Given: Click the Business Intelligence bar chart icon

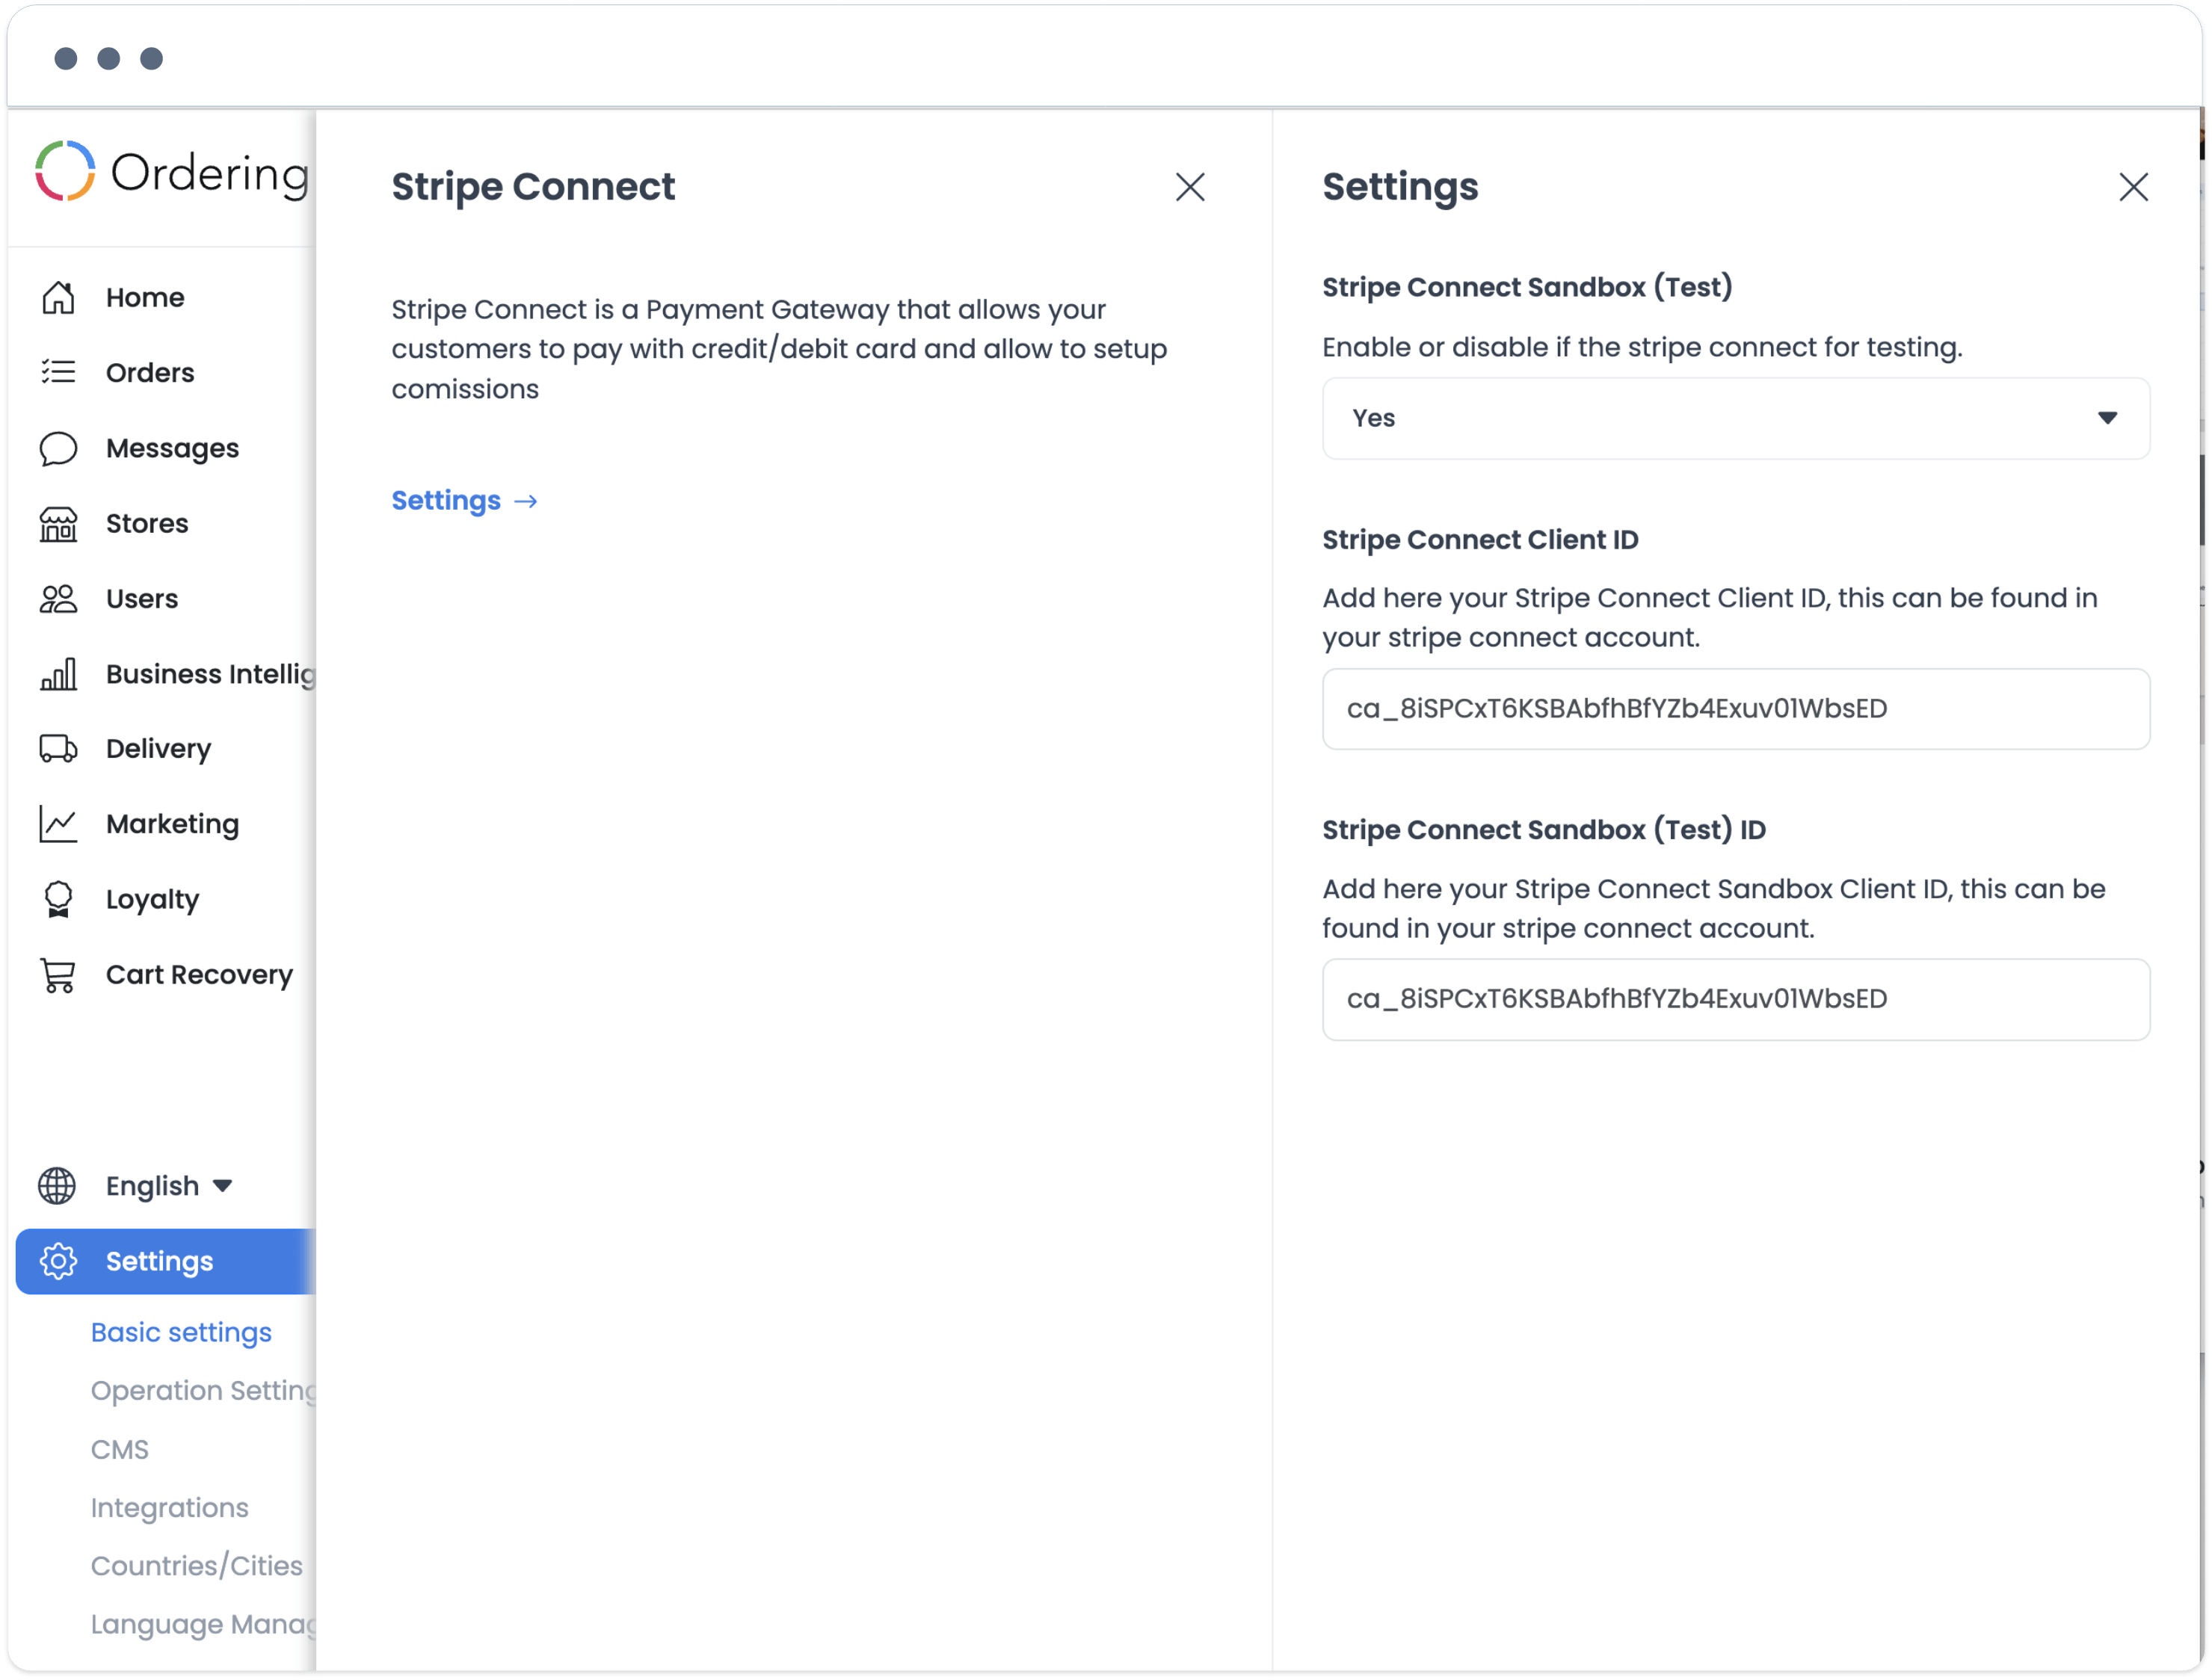Looking at the screenshot, I should 58,674.
